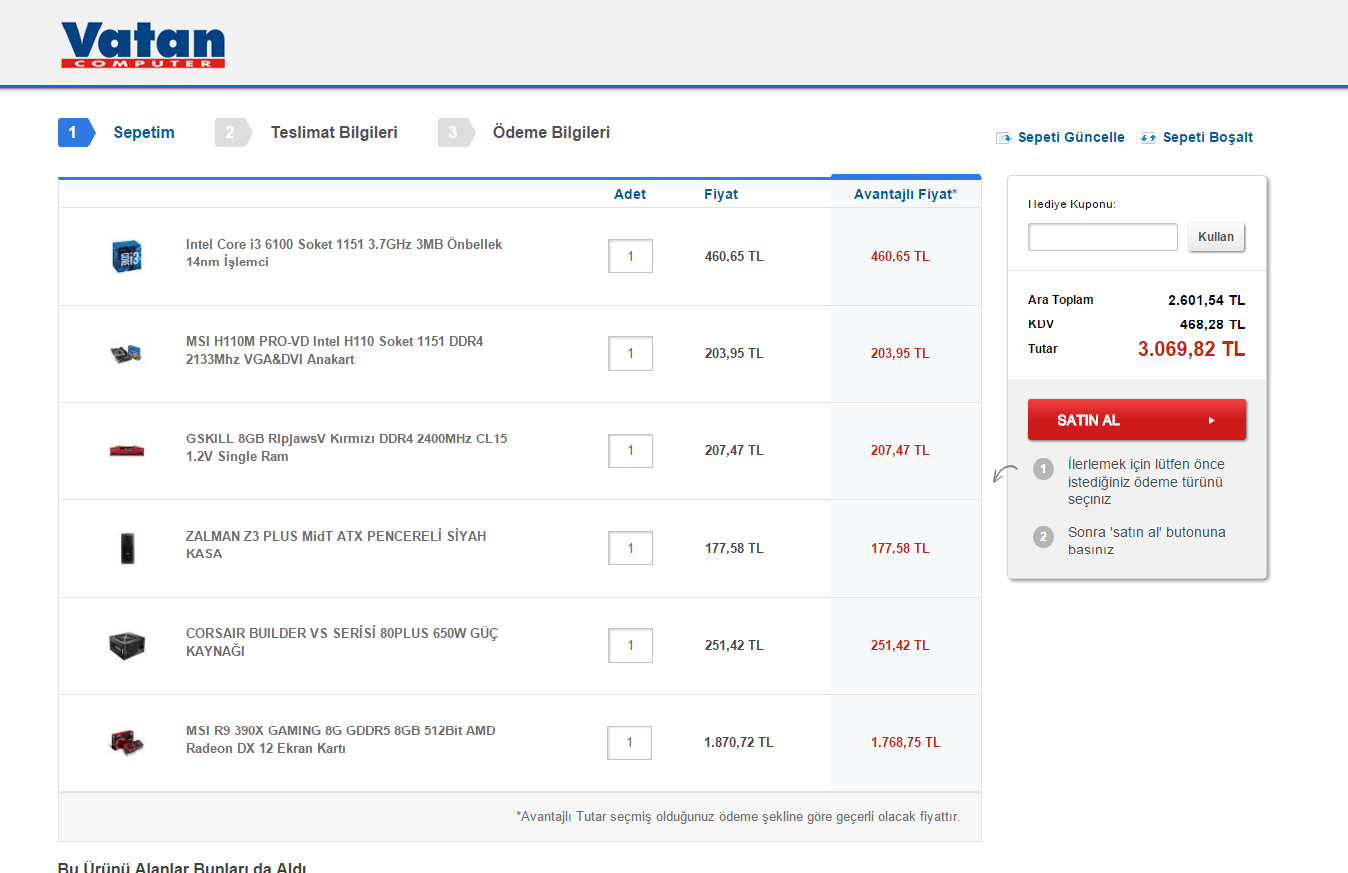Open the GSKILL 8GB RipjawsV product link

tap(346, 448)
